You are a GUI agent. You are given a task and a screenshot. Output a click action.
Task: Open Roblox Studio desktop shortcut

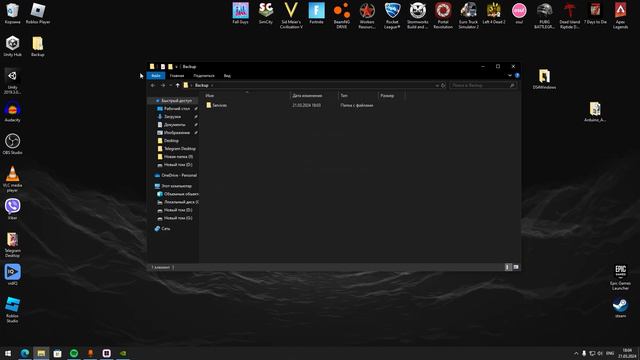tap(12, 309)
